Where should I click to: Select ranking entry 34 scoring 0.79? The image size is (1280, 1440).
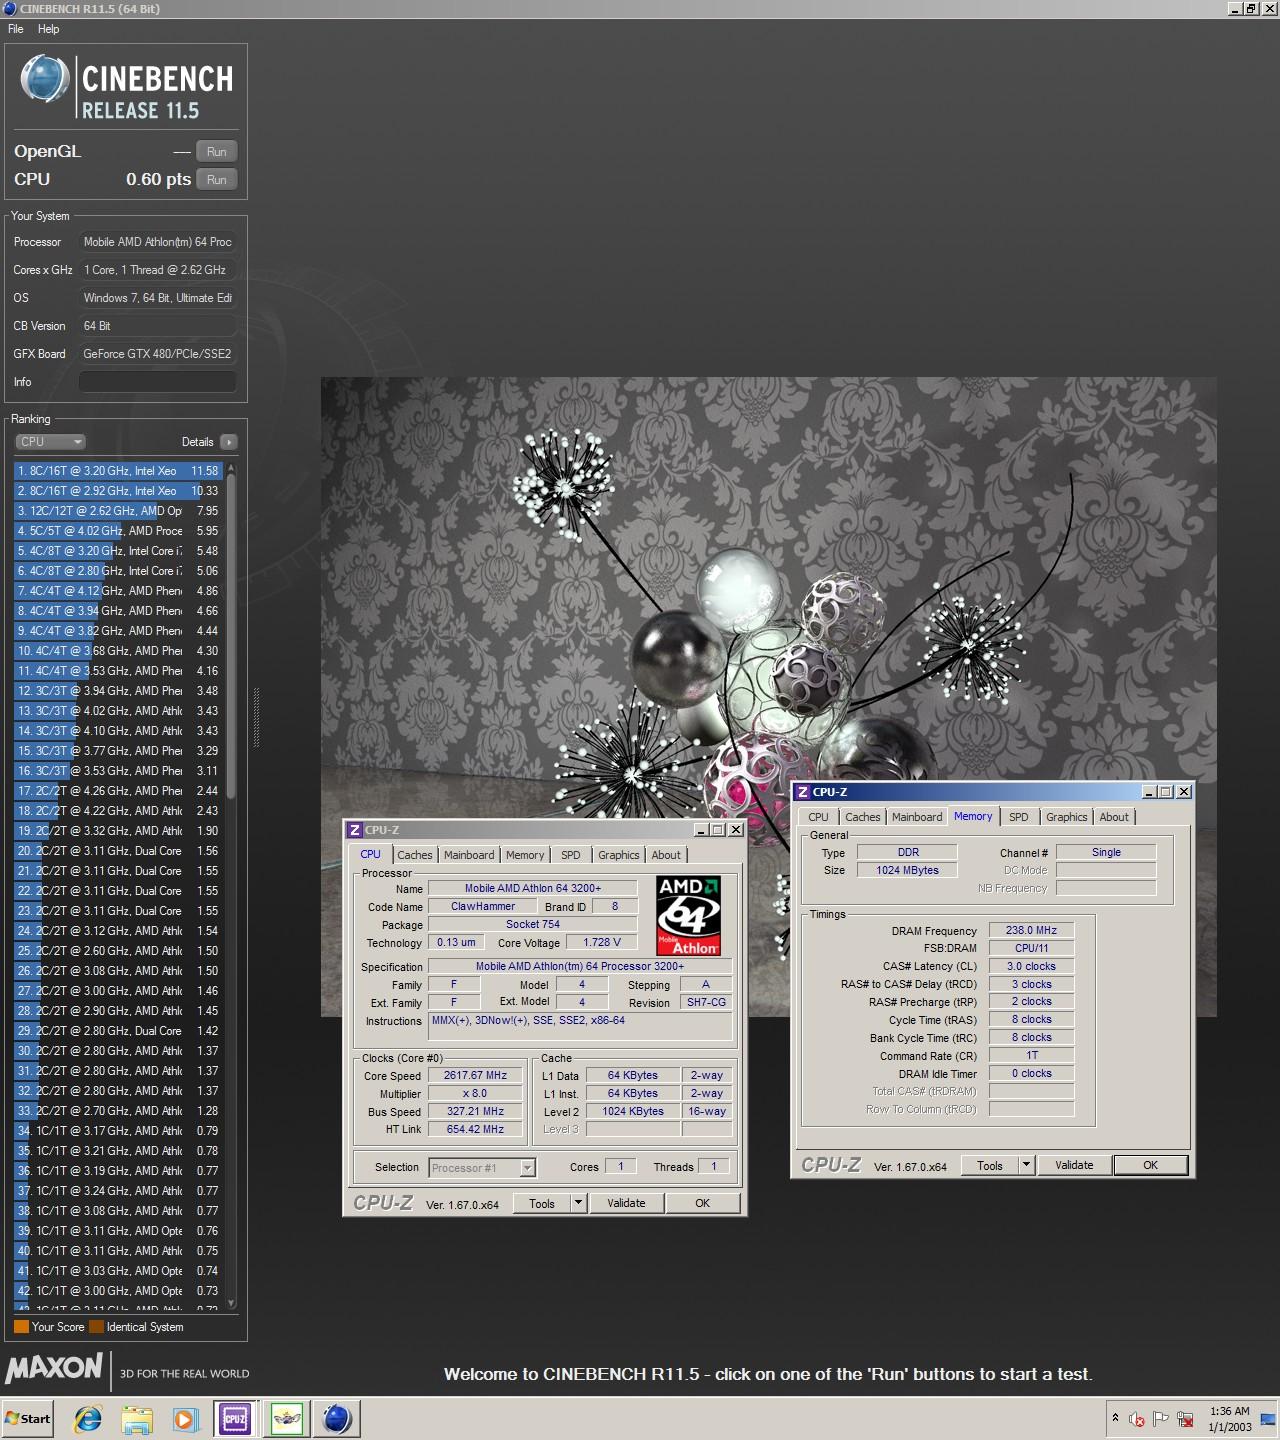tap(118, 1130)
